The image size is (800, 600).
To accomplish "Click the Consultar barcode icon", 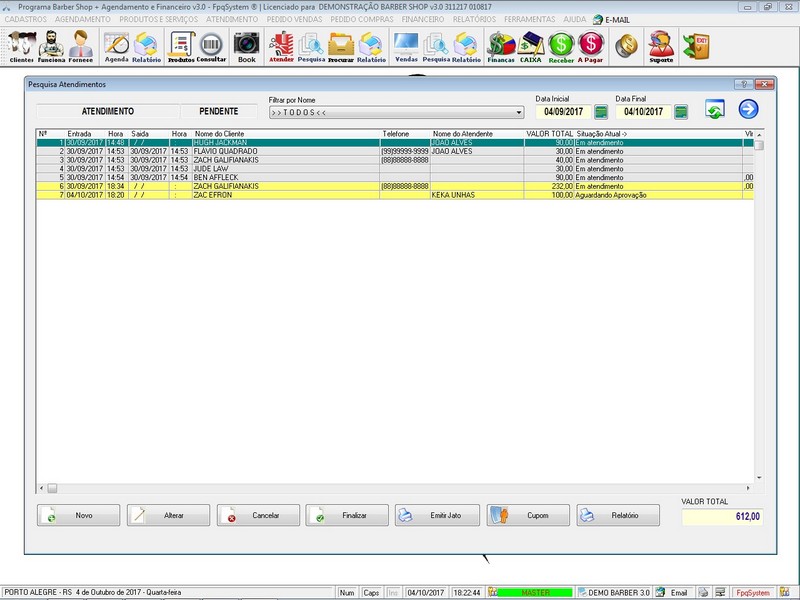I will [211, 46].
